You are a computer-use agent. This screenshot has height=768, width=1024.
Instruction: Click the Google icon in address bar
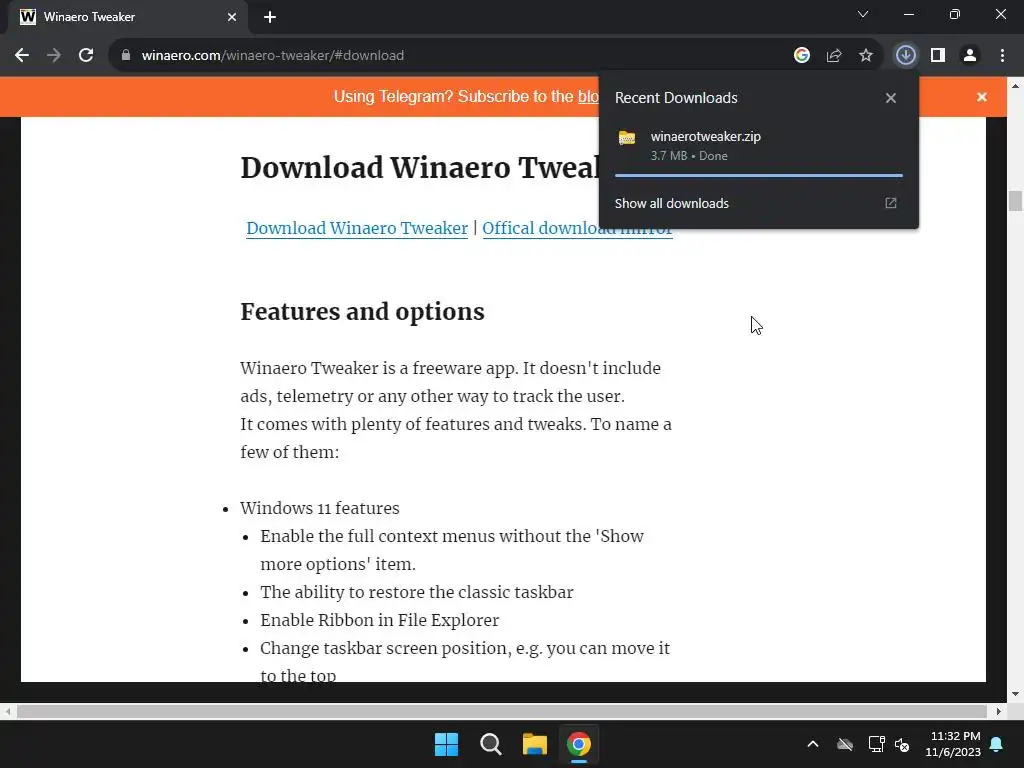click(802, 56)
